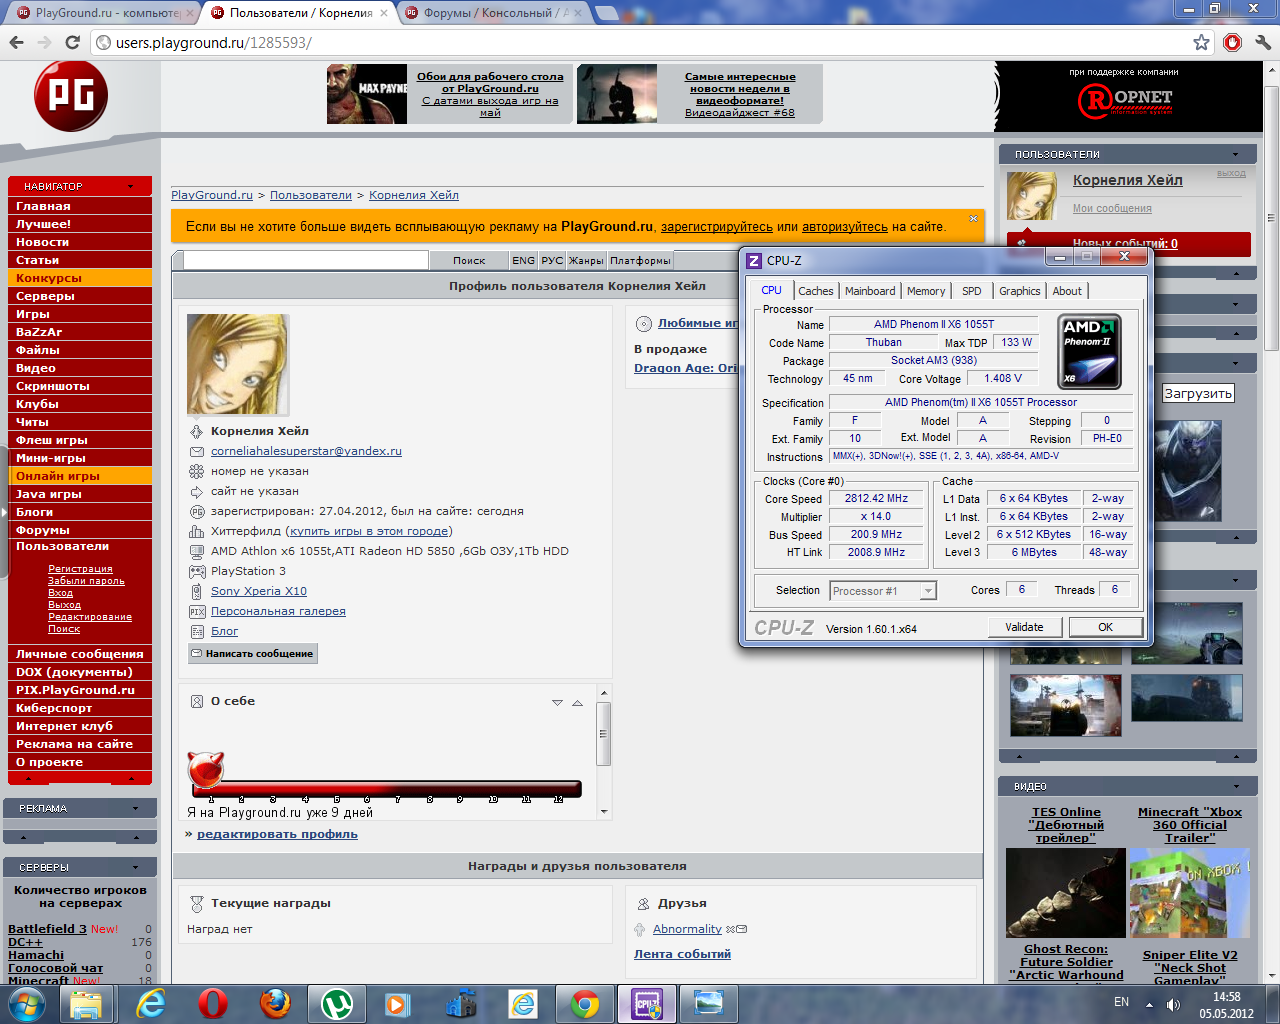
Task: Reload the page with the refresh icon
Action: click(x=72, y=42)
